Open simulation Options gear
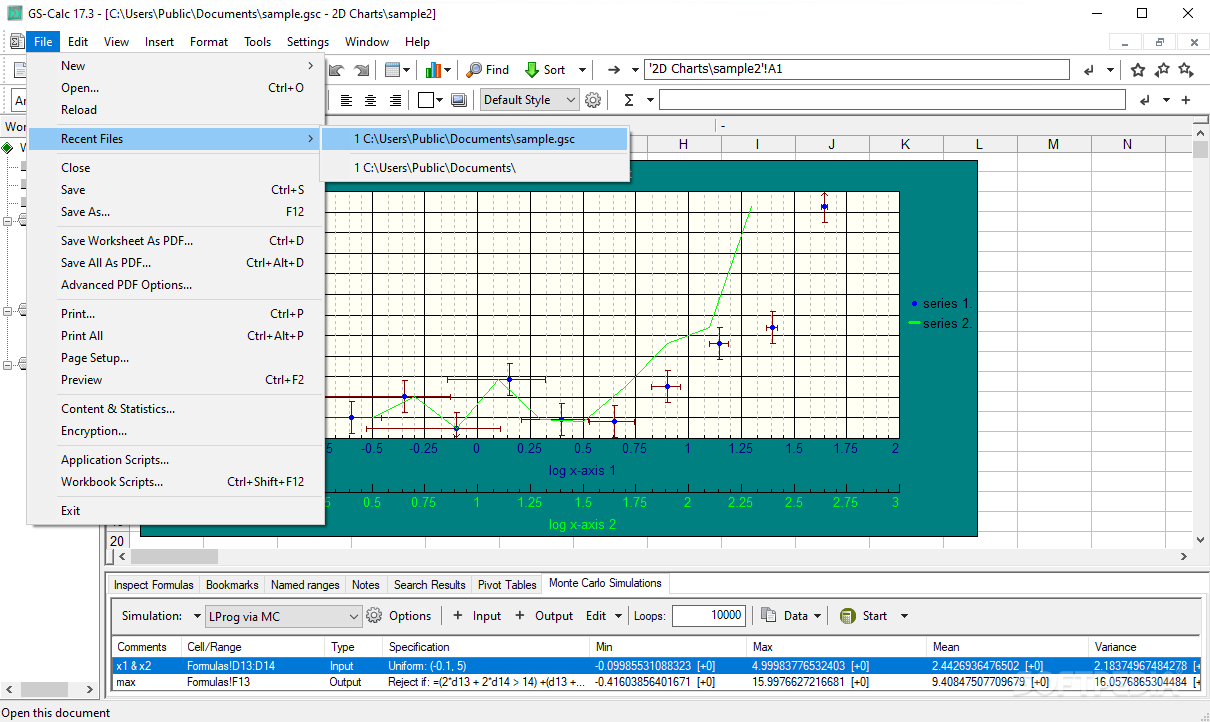This screenshot has height=722, width=1210. click(x=399, y=616)
